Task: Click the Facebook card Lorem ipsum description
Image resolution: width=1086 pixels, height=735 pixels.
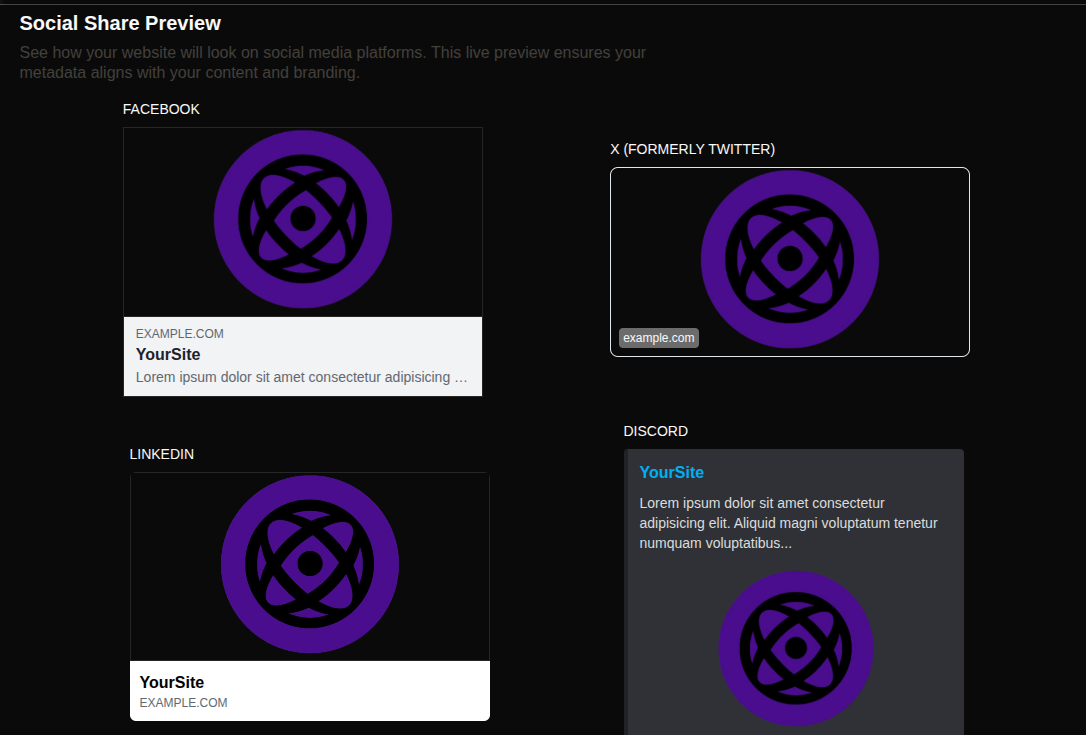Action: coord(301,378)
